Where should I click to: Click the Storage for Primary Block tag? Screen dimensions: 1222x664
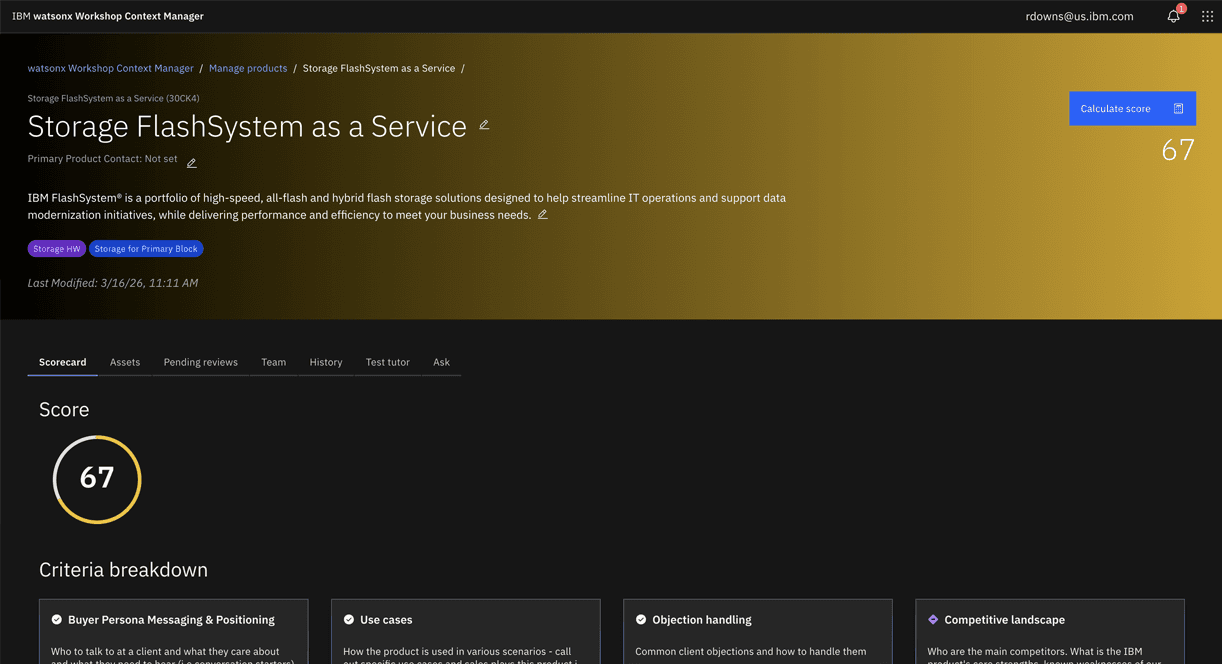click(x=146, y=249)
